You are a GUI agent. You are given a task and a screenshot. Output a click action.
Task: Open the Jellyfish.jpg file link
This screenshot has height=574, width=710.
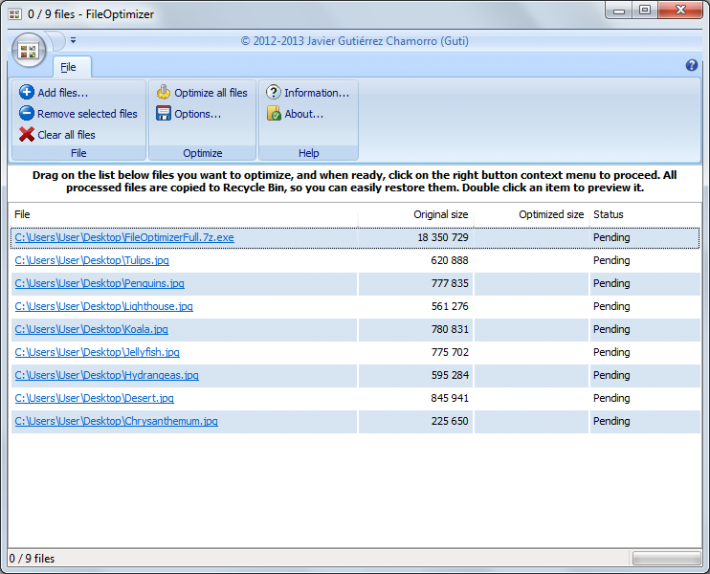[97, 352]
